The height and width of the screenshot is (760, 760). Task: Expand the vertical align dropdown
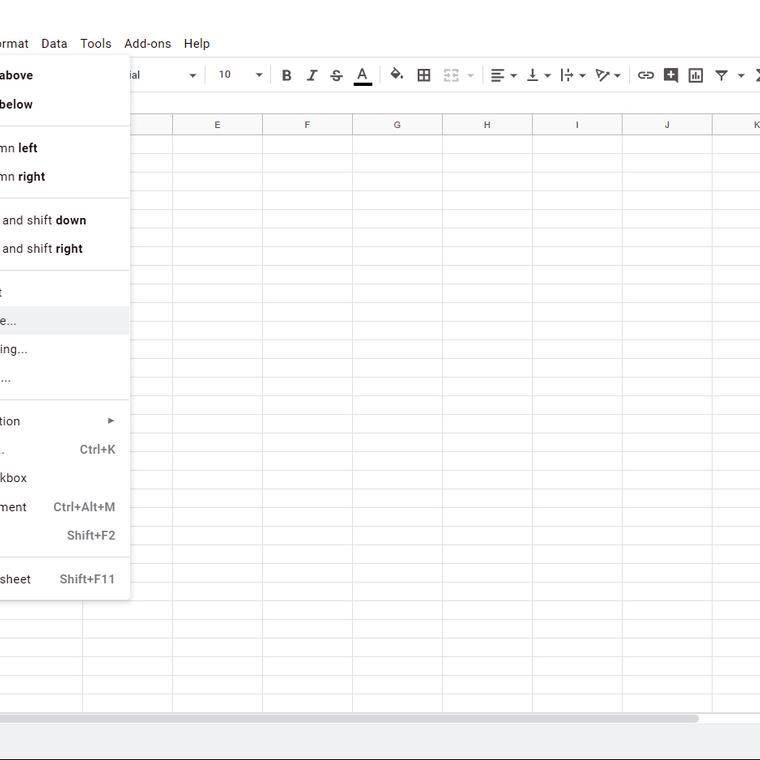[538, 75]
